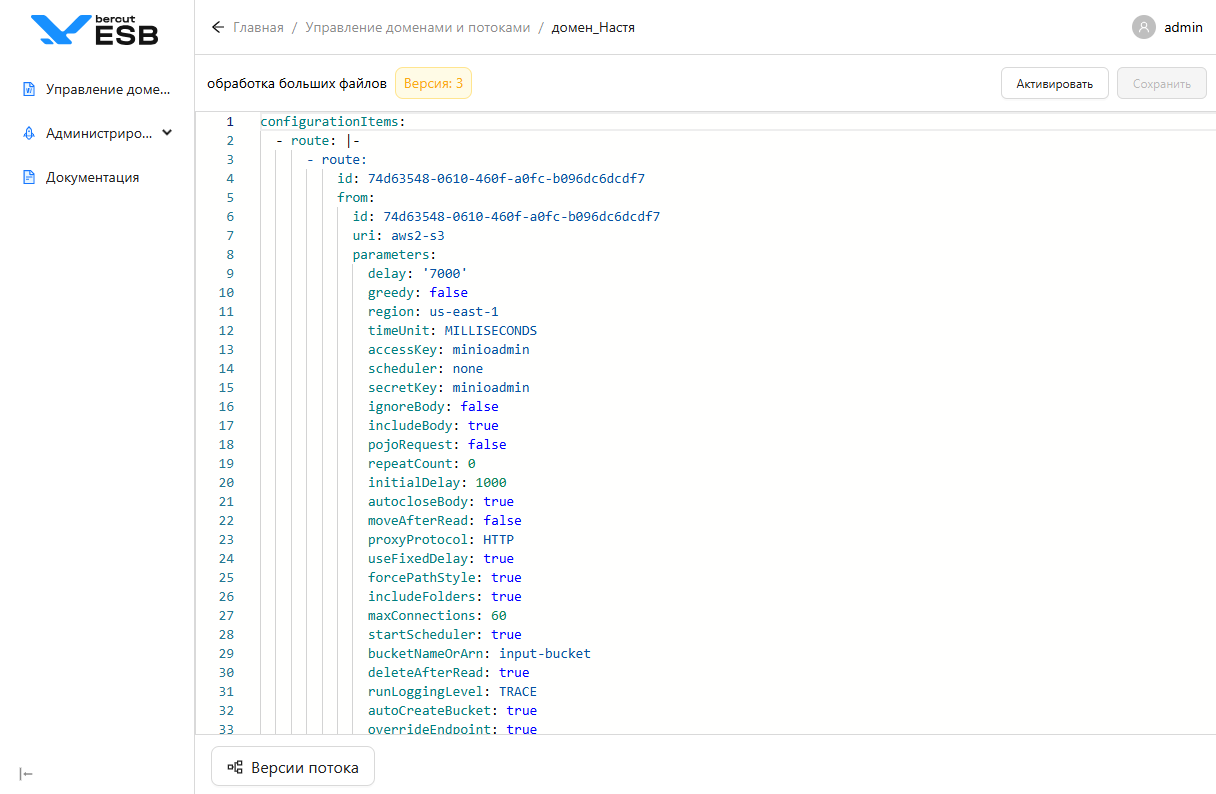Click line number 20 in the gutter

tap(226, 482)
